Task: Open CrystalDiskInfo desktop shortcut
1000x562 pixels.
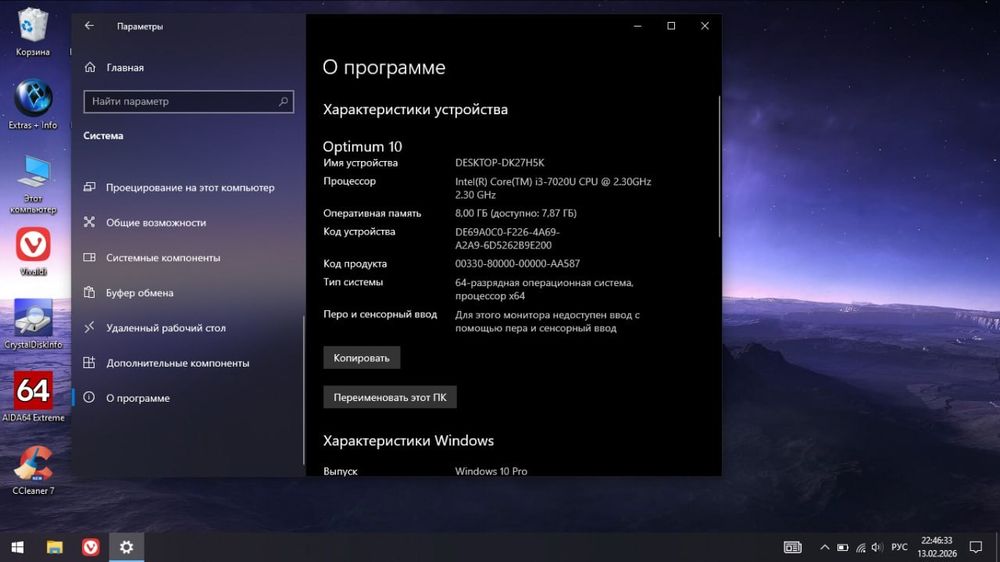Action: (33, 323)
